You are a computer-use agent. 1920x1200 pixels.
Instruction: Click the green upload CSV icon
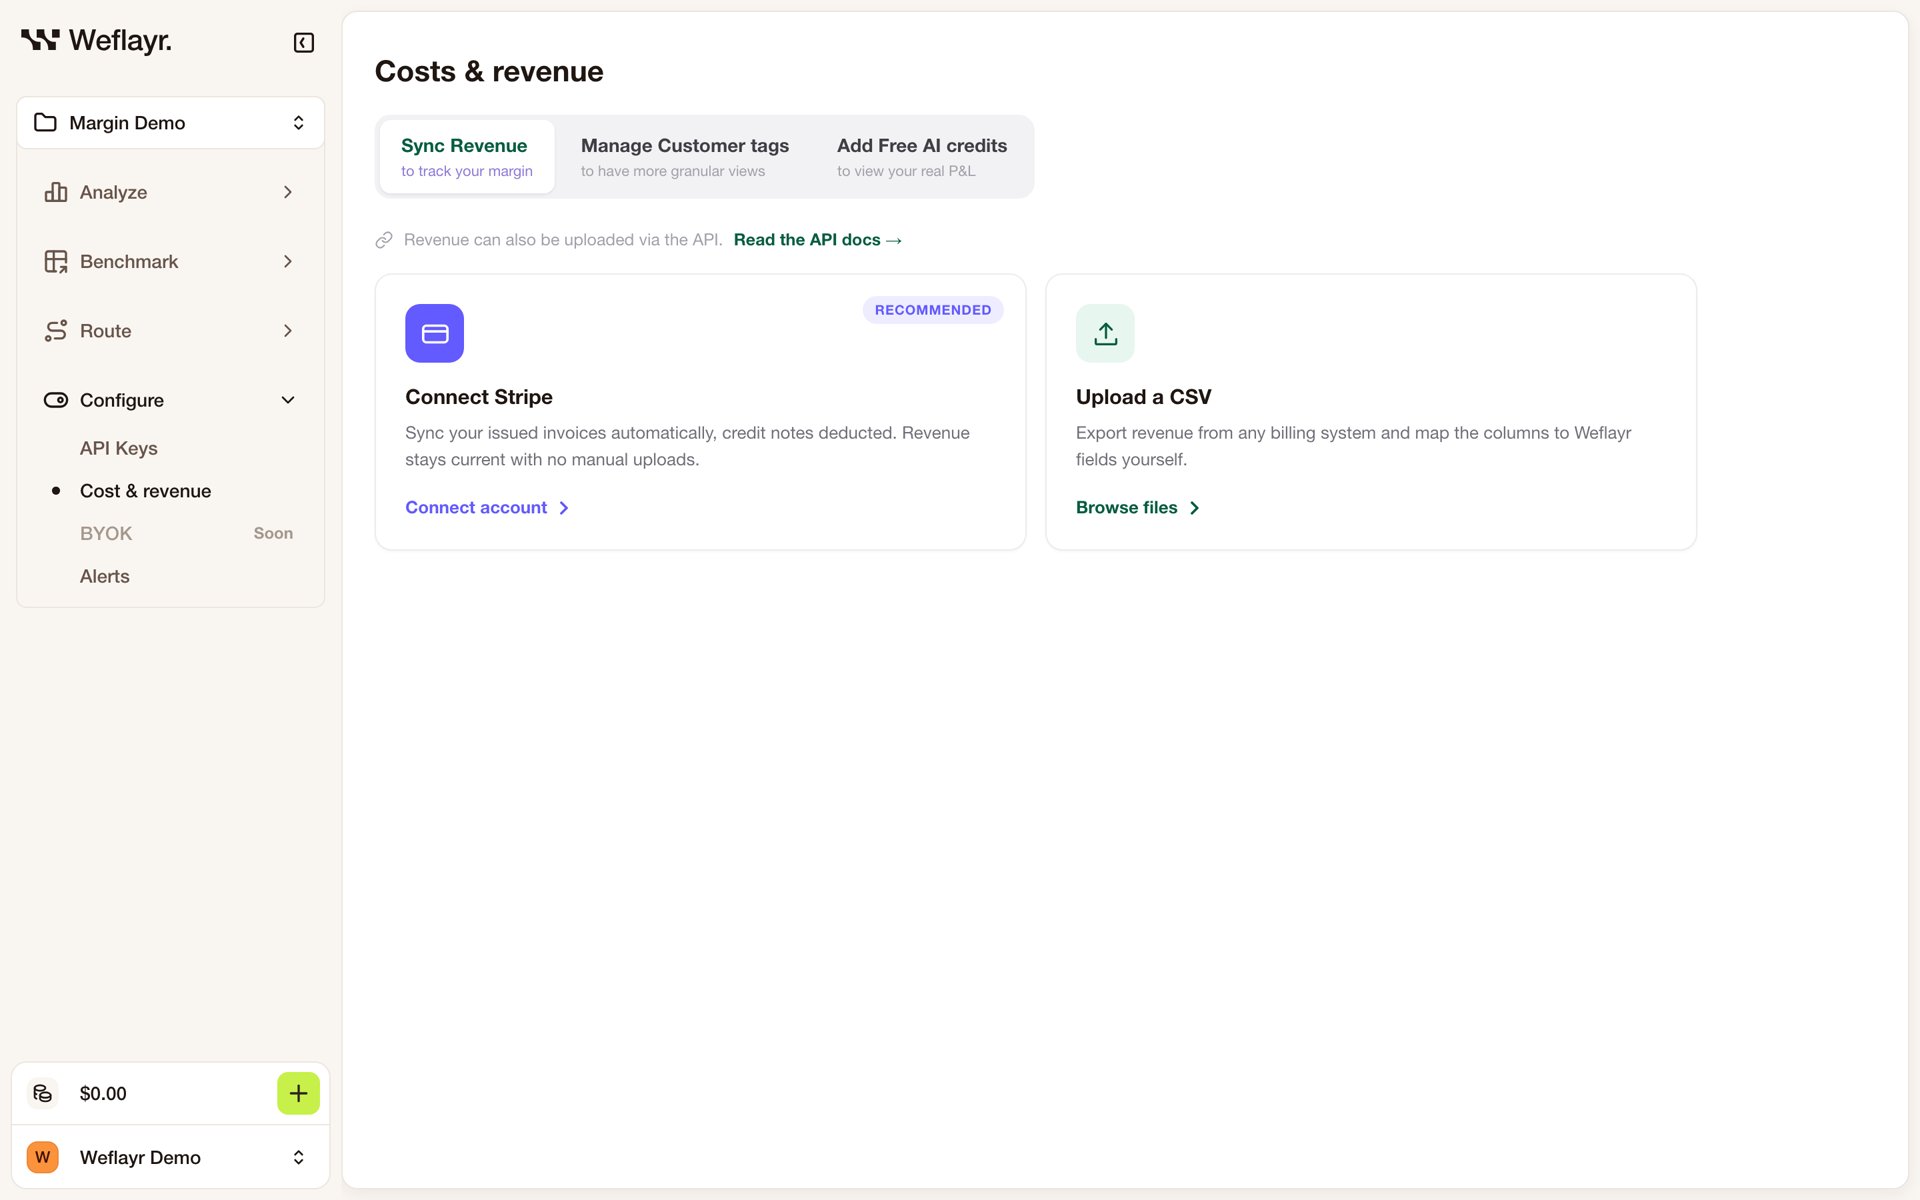coord(1105,333)
